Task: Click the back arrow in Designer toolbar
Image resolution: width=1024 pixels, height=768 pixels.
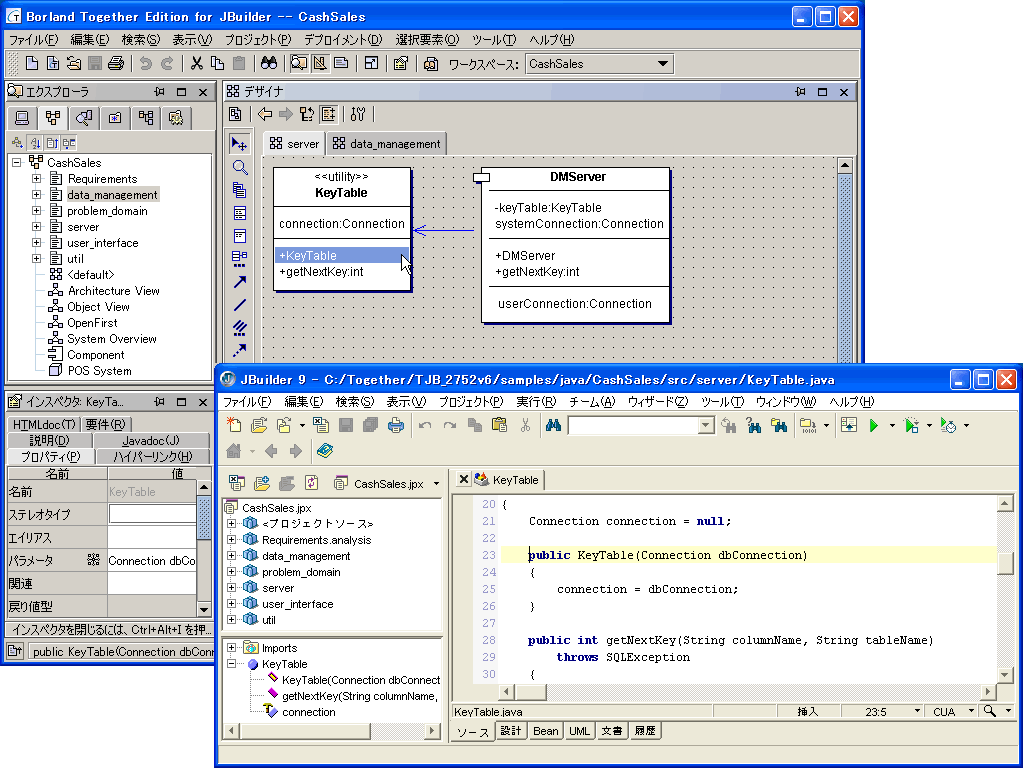Action: pyautogui.click(x=264, y=114)
